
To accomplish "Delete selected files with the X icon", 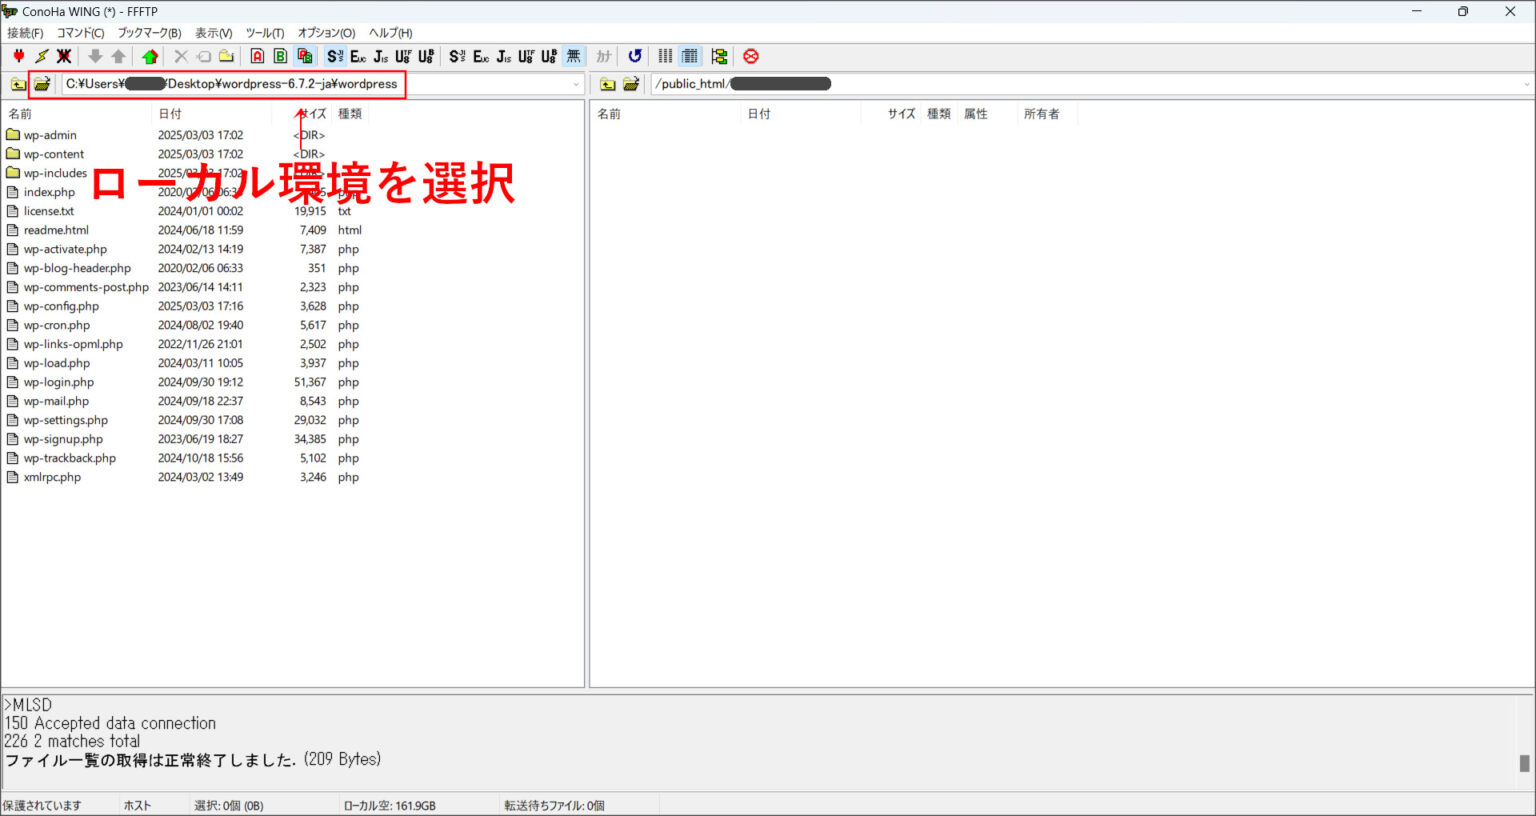I will click(x=179, y=56).
